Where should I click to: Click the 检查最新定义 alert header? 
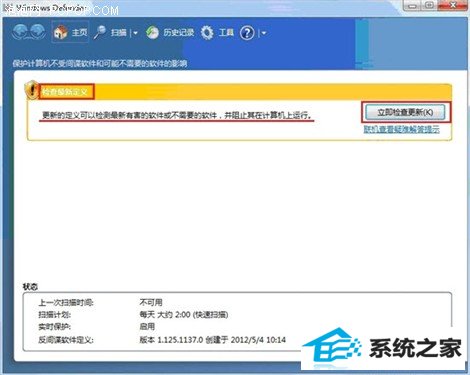point(65,92)
